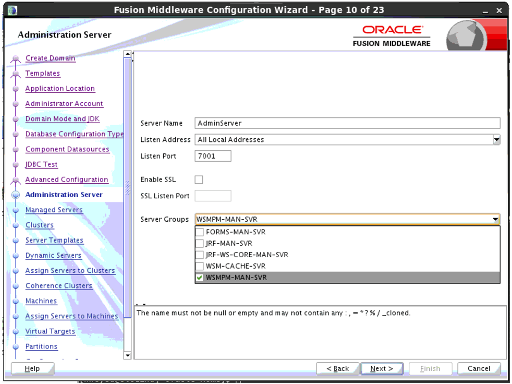Go to the Clusters step
Image resolution: width=512 pixels, height=384 pixels.
pos(39,225)
